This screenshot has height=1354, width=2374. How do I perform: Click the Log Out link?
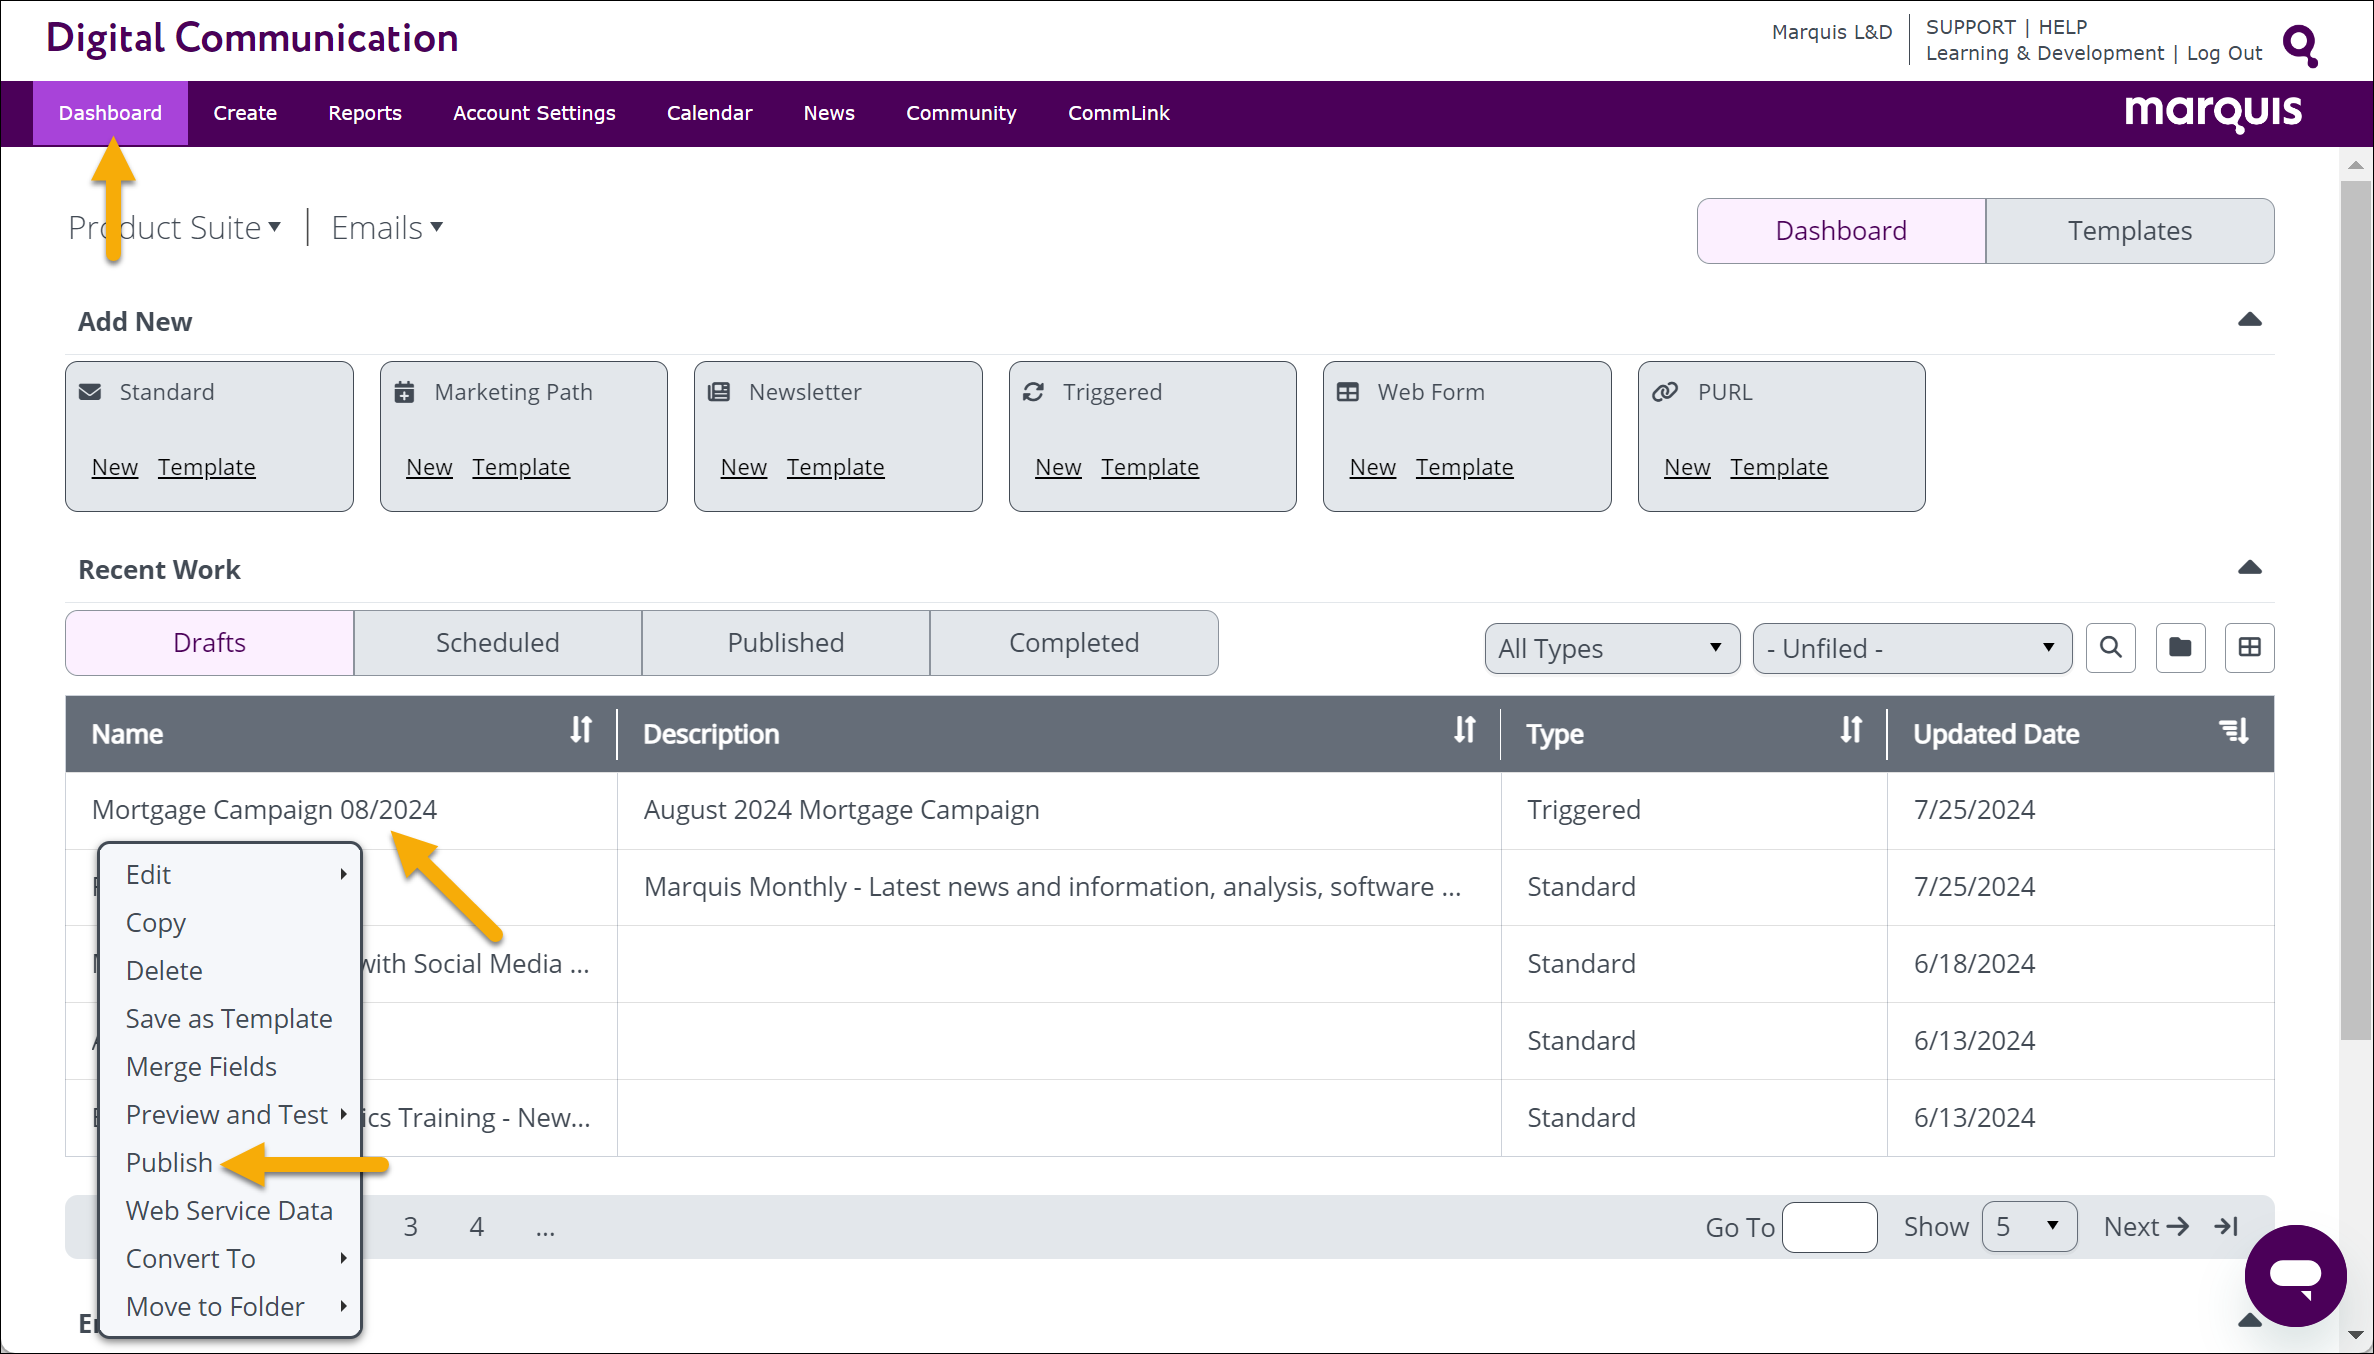(2225, 53)
